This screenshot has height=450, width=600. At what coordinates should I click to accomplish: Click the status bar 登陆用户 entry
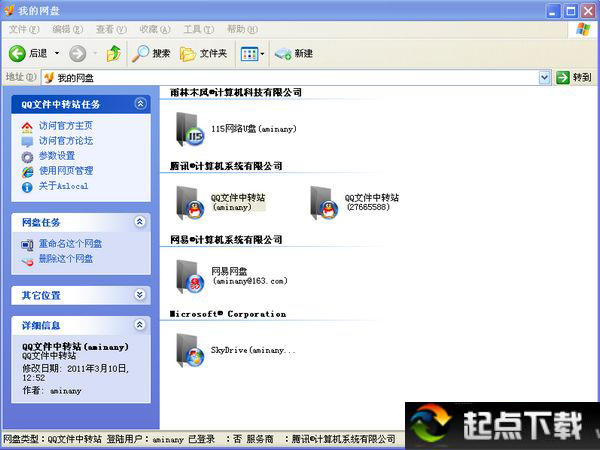(x=145, y=439)
